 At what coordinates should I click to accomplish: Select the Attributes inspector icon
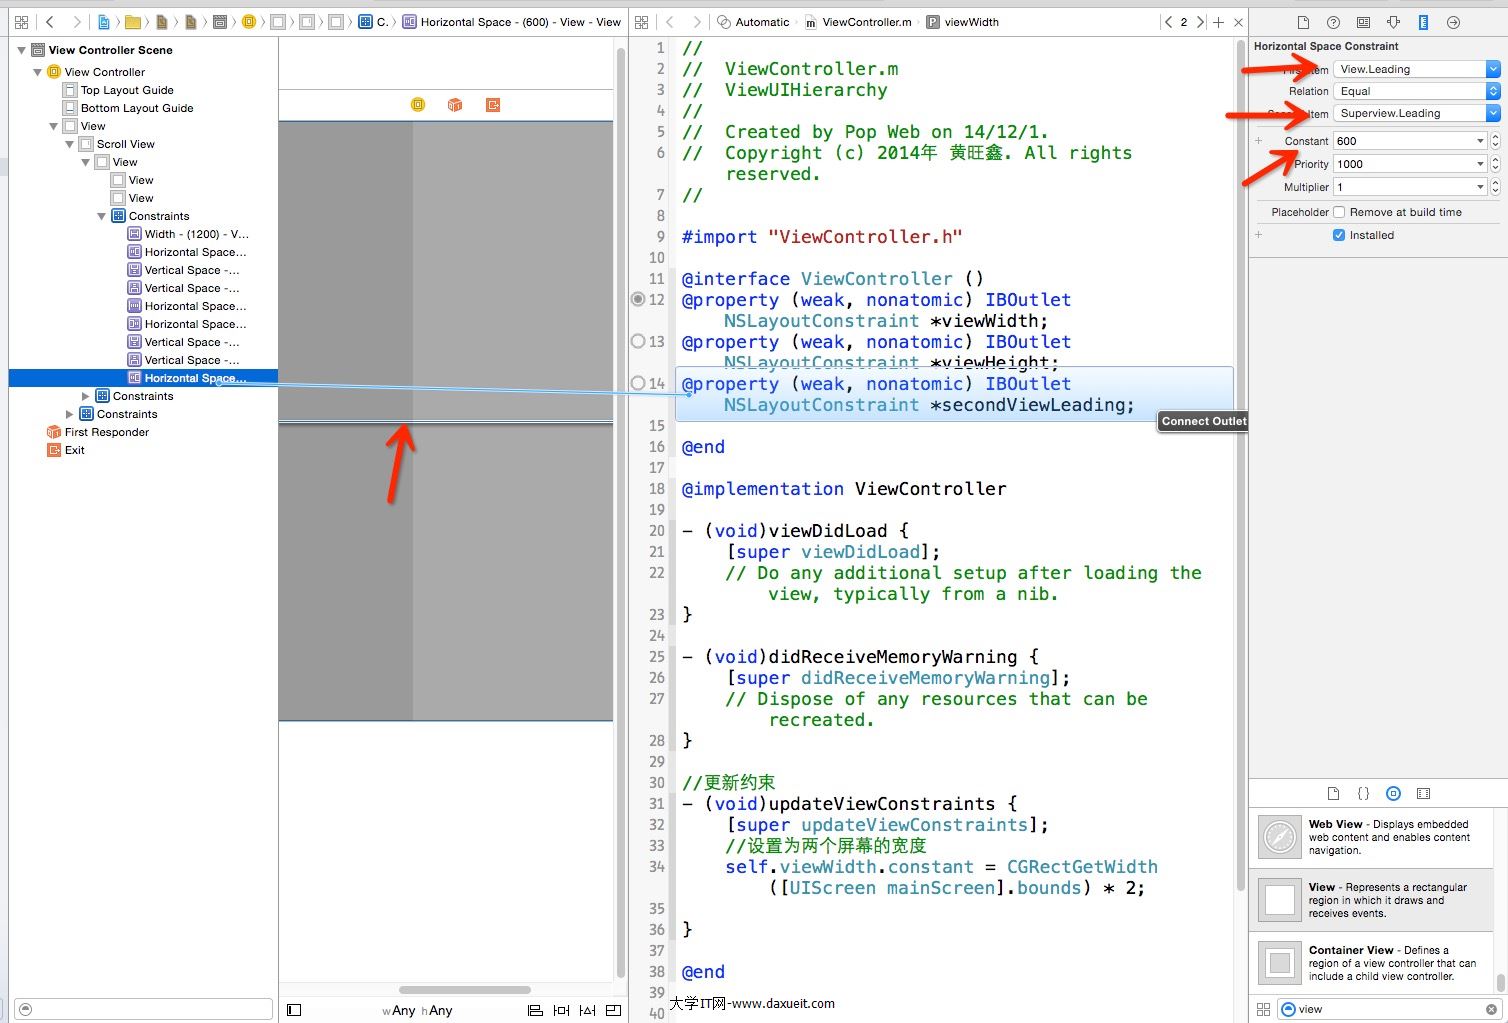tap(1393, 22)
